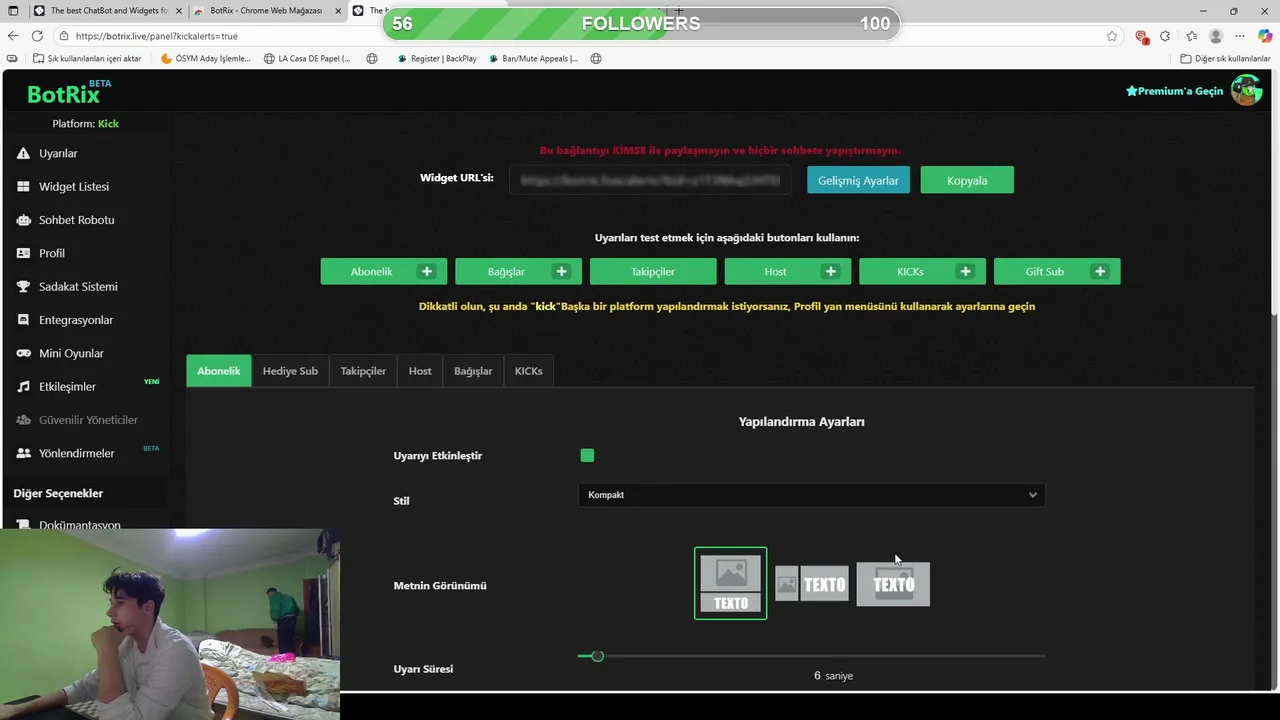The image size is (1280, 720).
Task: Open the Favorites list icon
Action: (x=1192, y=36)
